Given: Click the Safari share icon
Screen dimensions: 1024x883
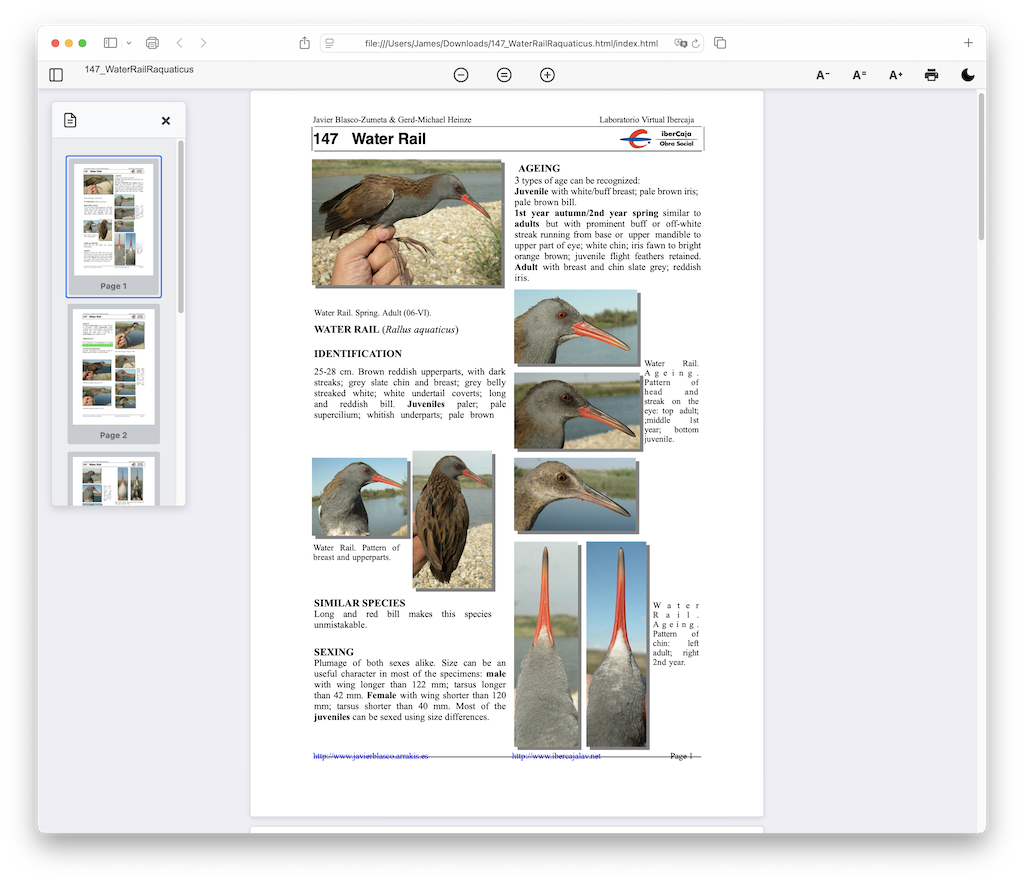Looking at the screenshot, I should pyautogui.click(x=305, y=43).
